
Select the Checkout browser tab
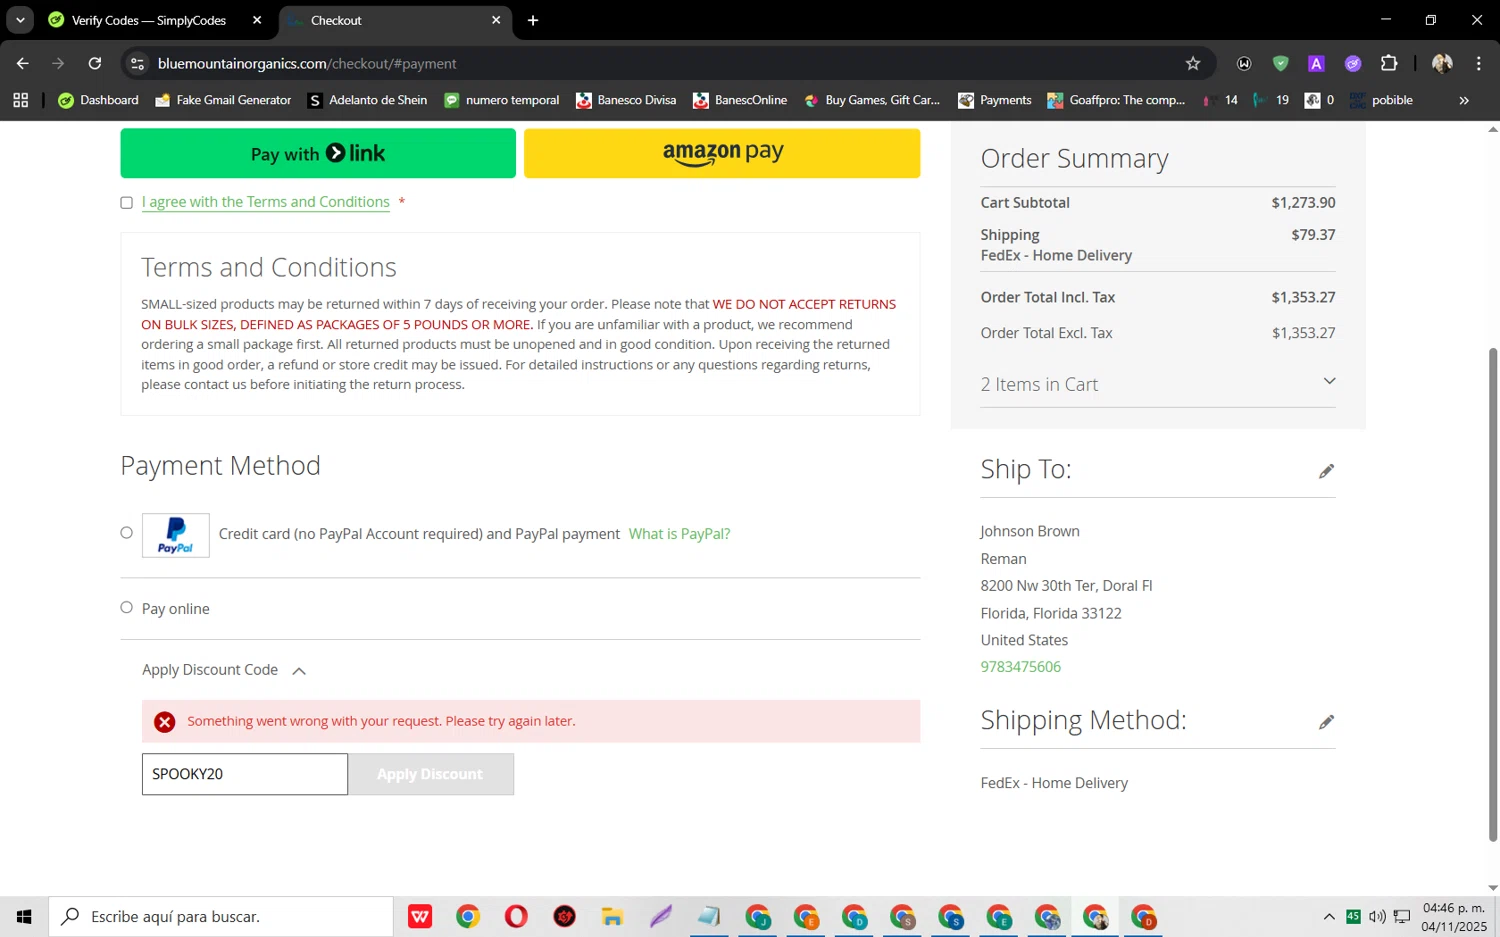[x=394, y=20]
